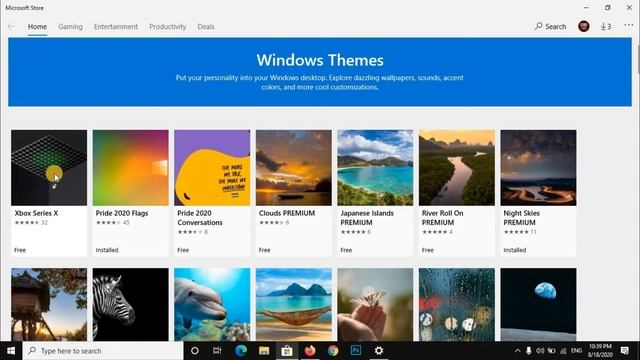
Task: Click the Windows Themes banner heading
Action: coord(320,60)
